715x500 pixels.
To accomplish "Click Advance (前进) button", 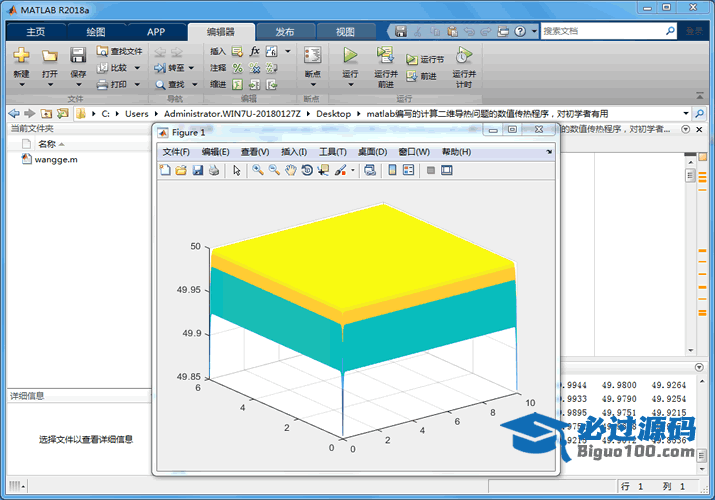I will click(422, 76).
